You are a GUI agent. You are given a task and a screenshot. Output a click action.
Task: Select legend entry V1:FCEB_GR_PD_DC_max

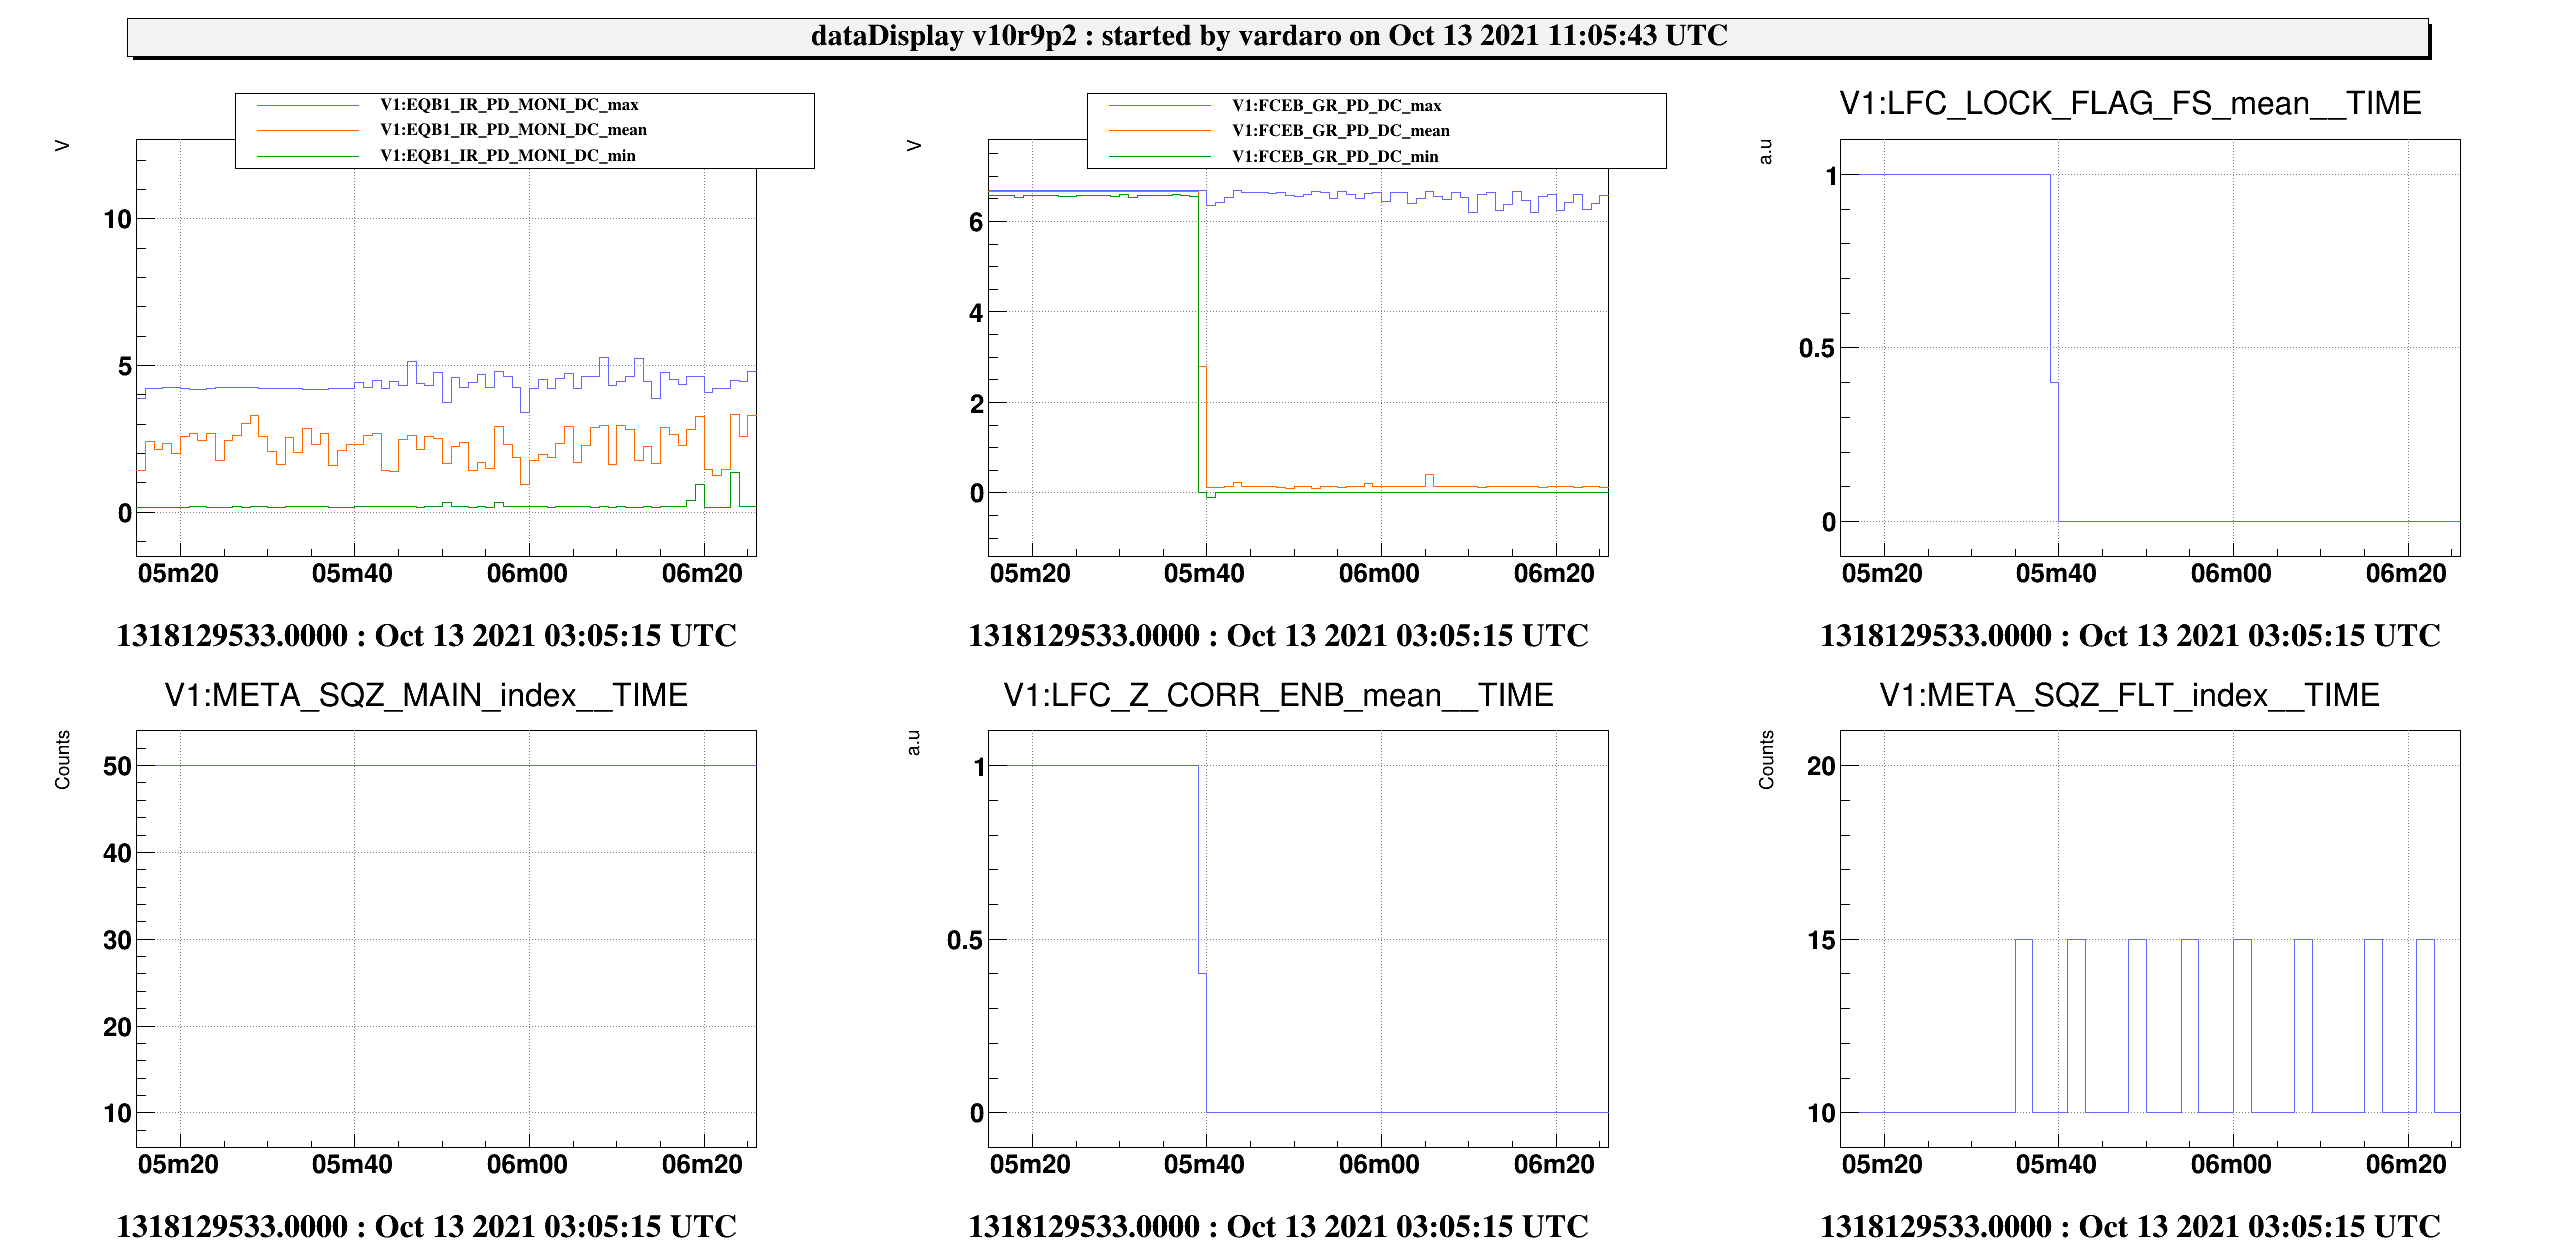(x=1337, y=106)
